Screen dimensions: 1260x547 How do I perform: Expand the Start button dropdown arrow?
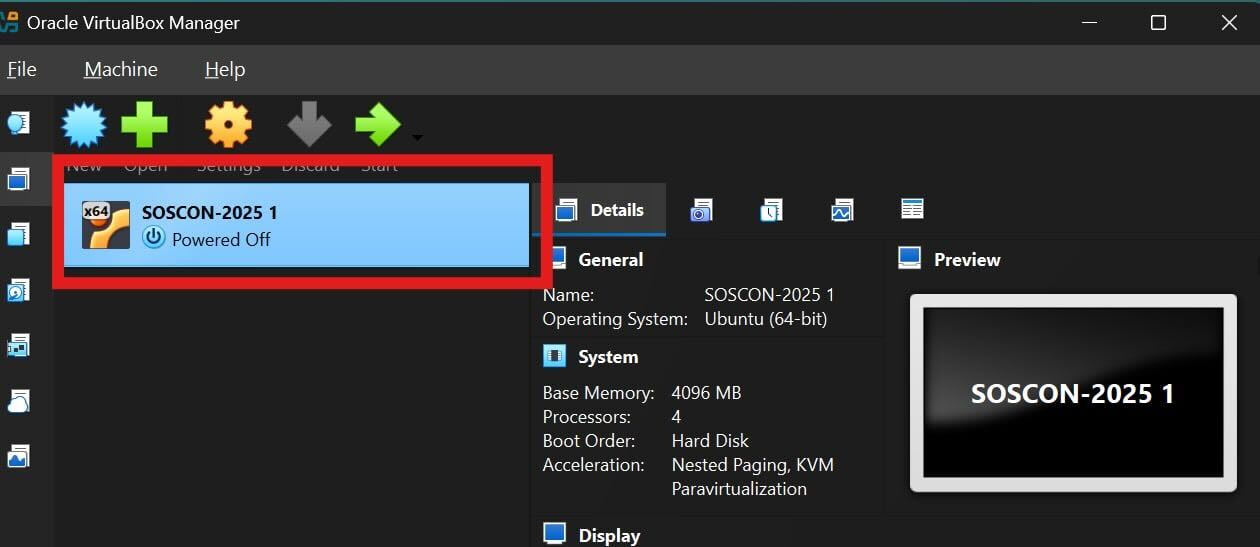[417, 138]
